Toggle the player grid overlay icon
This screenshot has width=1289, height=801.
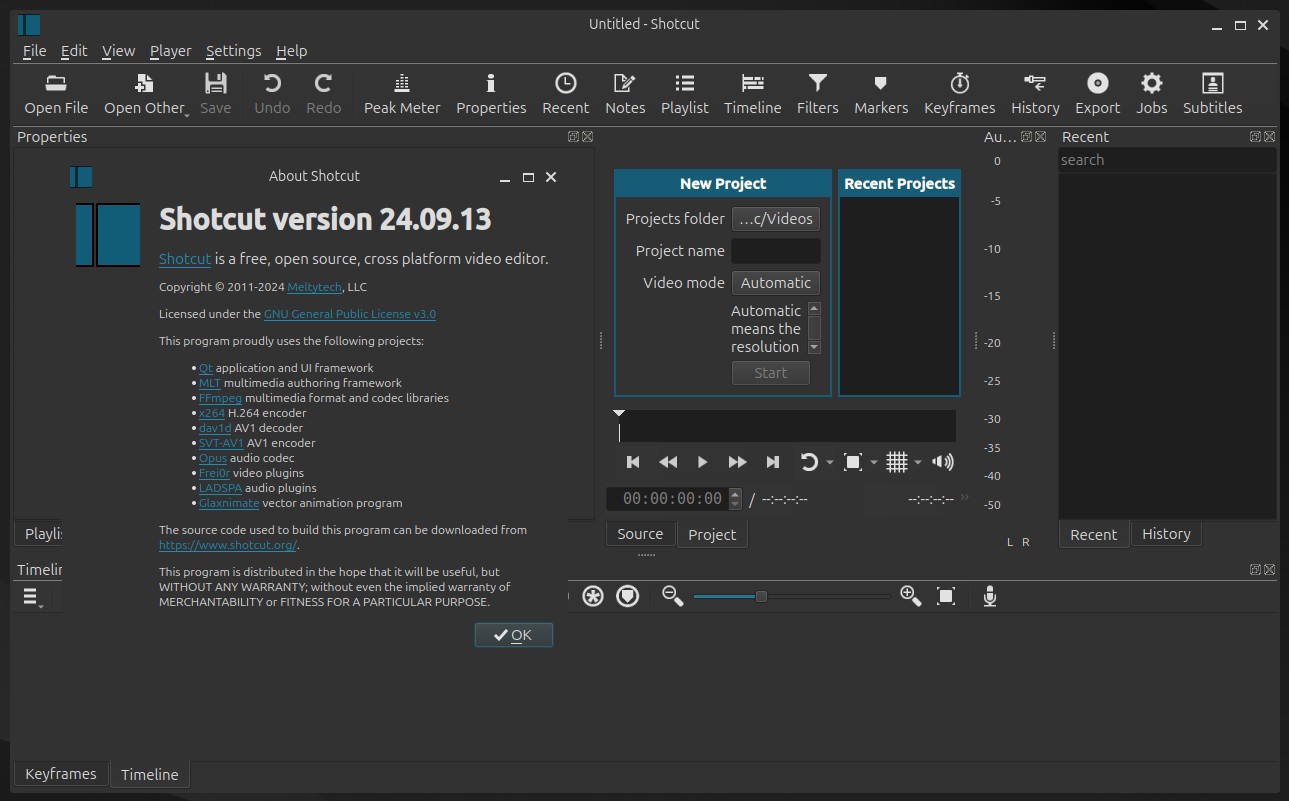click(x=897, y=462)
